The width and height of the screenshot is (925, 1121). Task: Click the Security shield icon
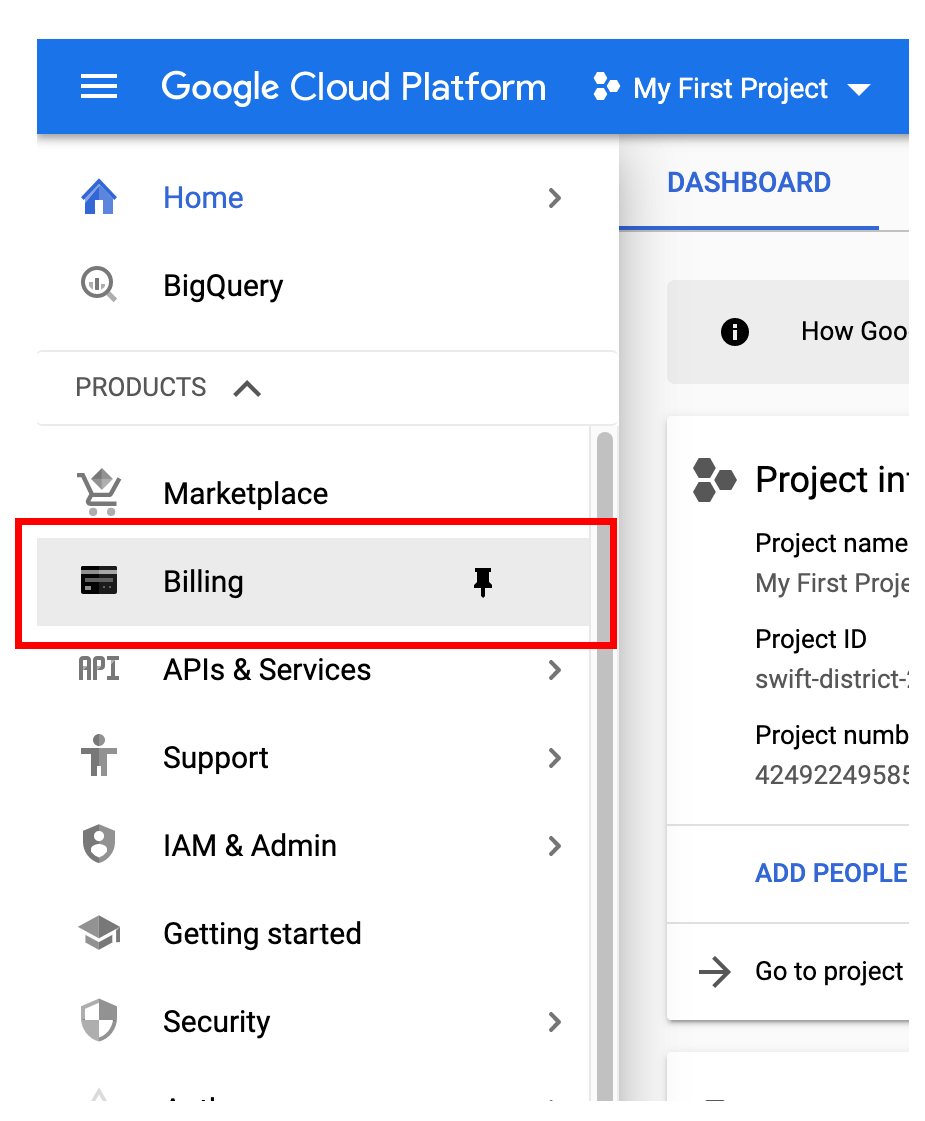click(99, 1020)
